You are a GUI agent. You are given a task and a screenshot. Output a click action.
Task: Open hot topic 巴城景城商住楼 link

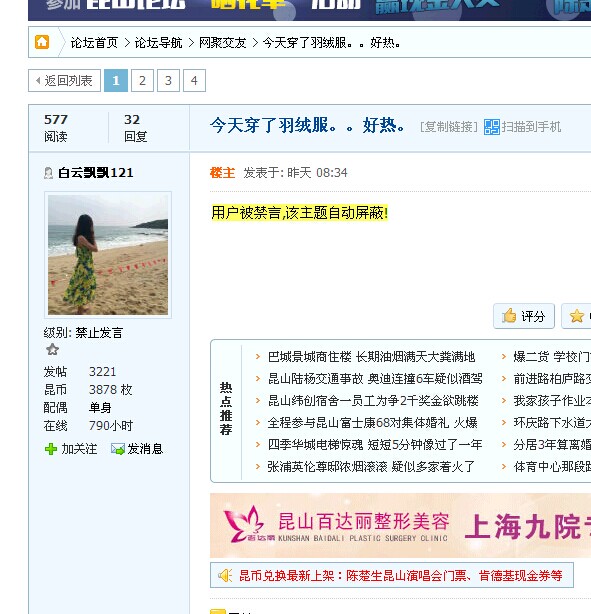coord(371,357)
